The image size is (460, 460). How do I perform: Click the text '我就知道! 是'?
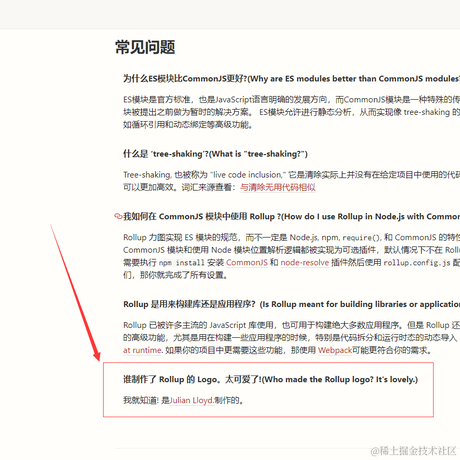coord(146,400)
